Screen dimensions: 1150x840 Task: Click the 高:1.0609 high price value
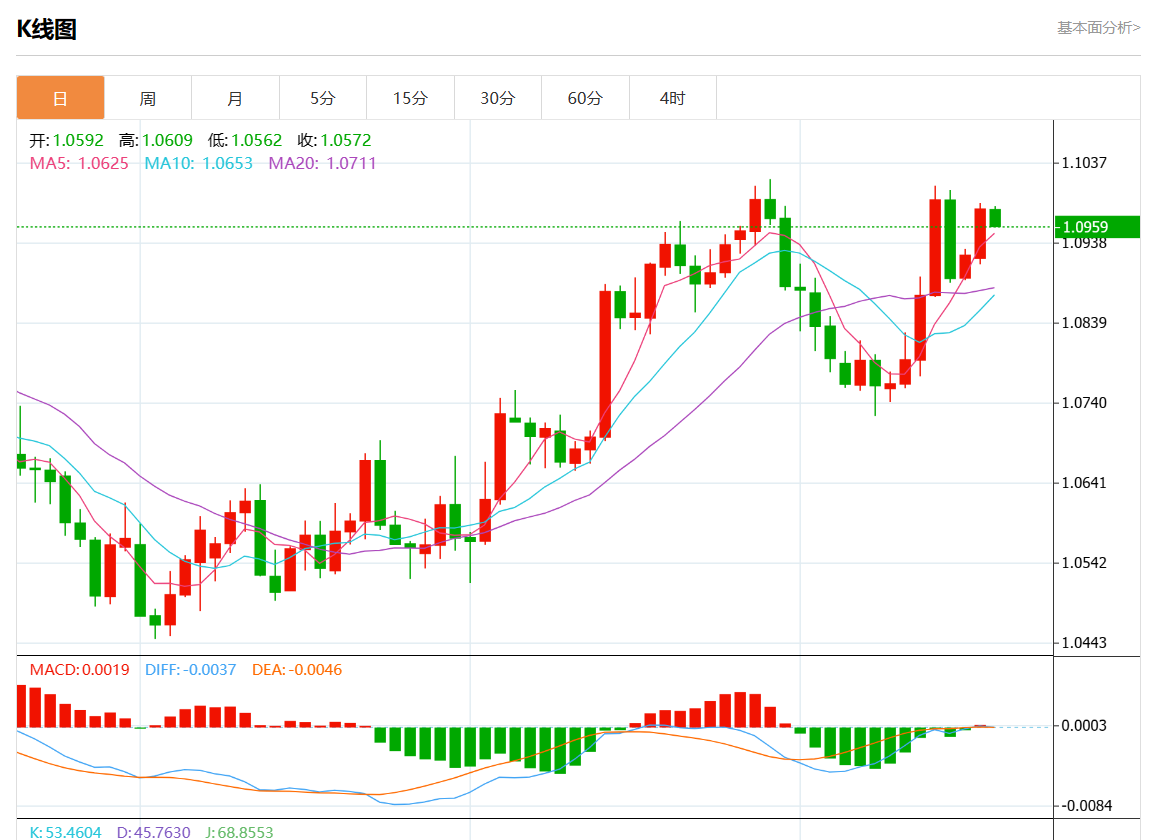(x=155, y=140)
